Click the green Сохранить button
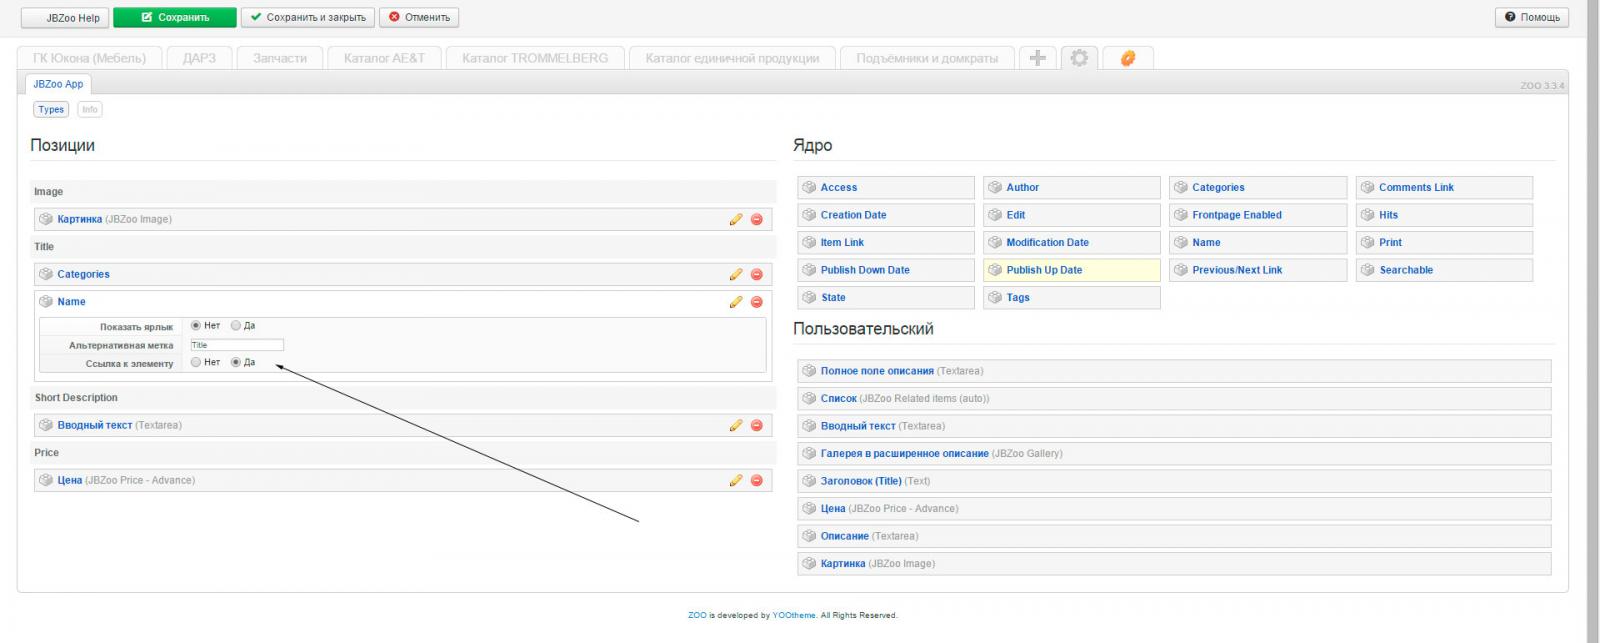1600x643 pixels. 175,17
